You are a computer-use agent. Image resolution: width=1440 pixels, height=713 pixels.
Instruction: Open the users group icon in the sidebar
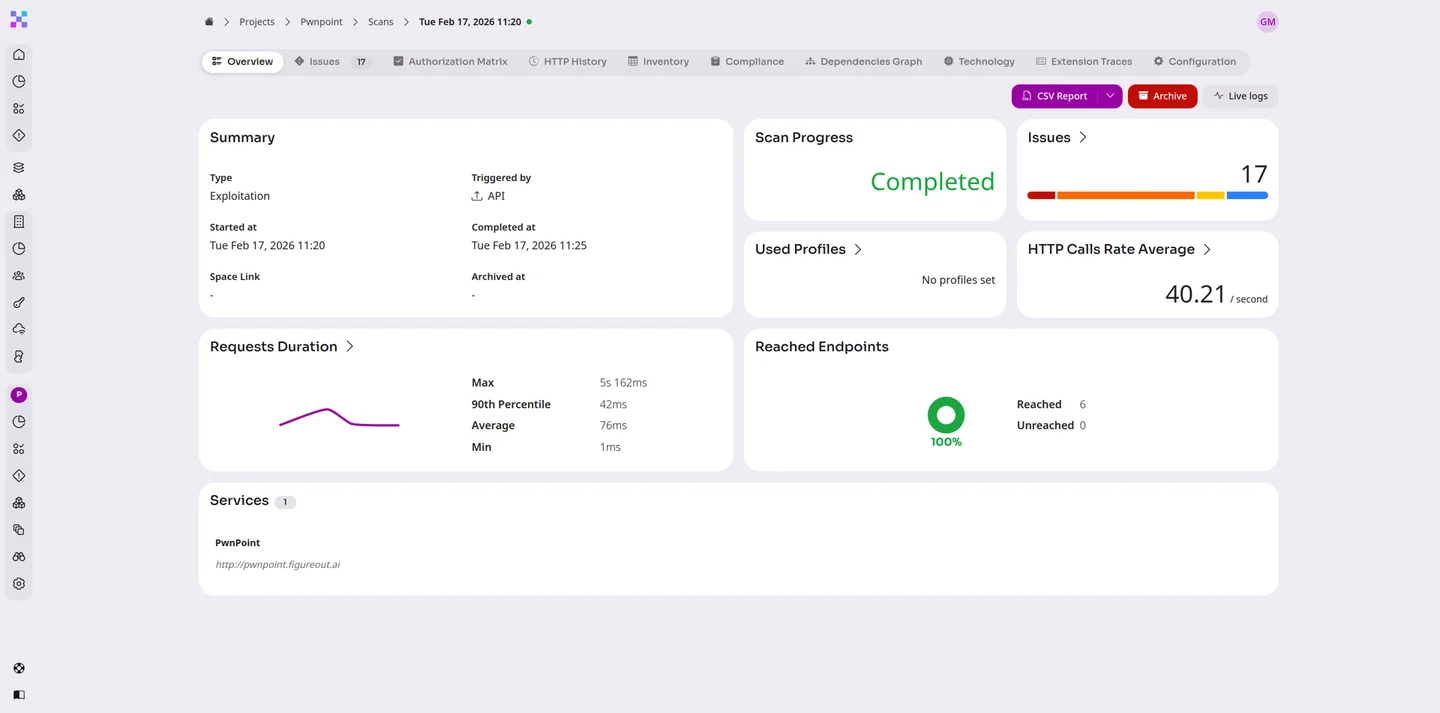(19, 276)
